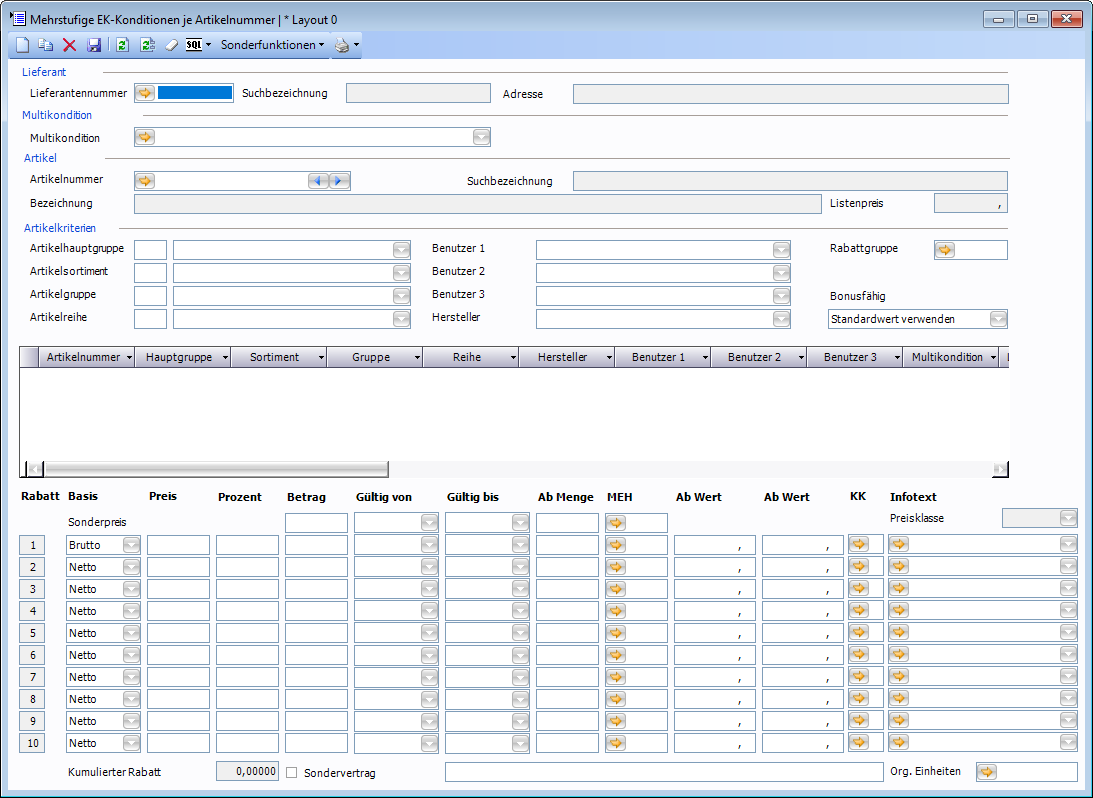
Task: Click the Sonderpreis Betrag input field
Action: point(316,523)
